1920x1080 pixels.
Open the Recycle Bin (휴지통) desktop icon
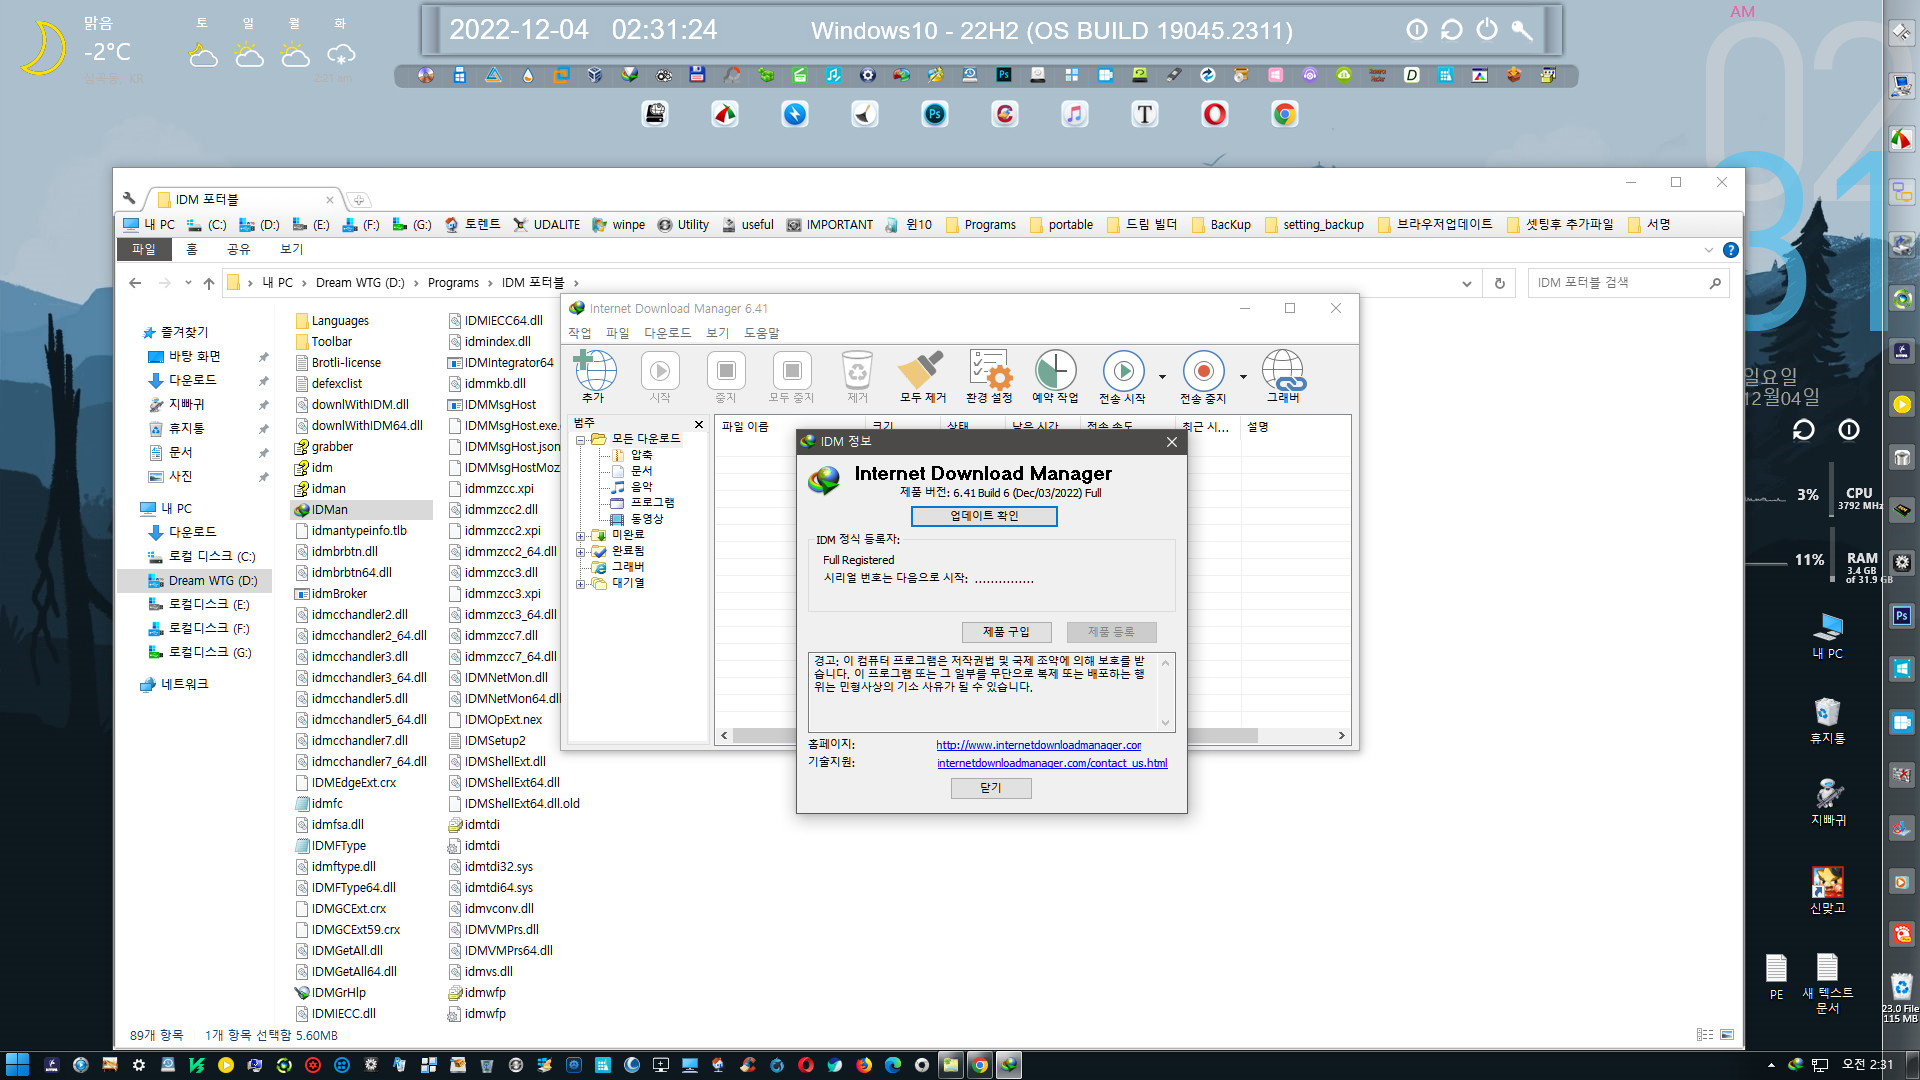click(1827, 721)
